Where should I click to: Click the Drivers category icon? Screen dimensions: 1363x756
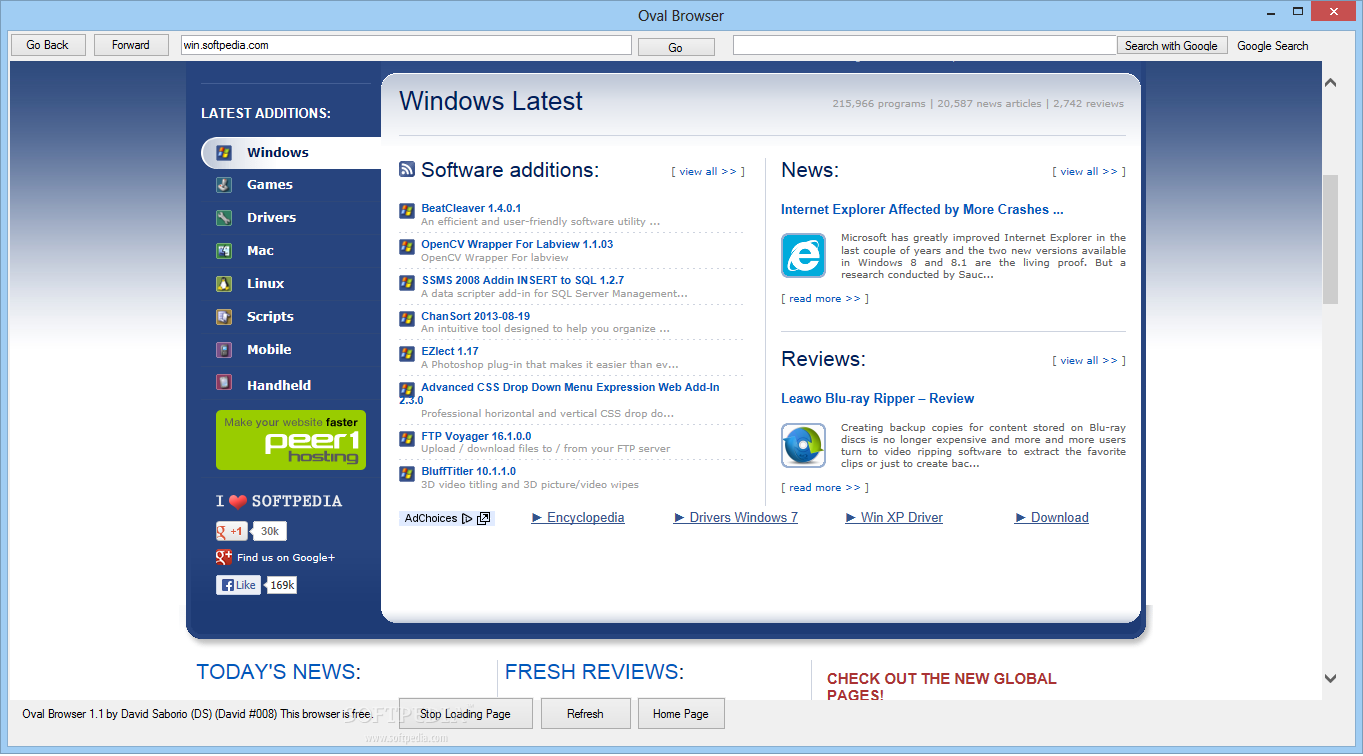coord(224,218)
